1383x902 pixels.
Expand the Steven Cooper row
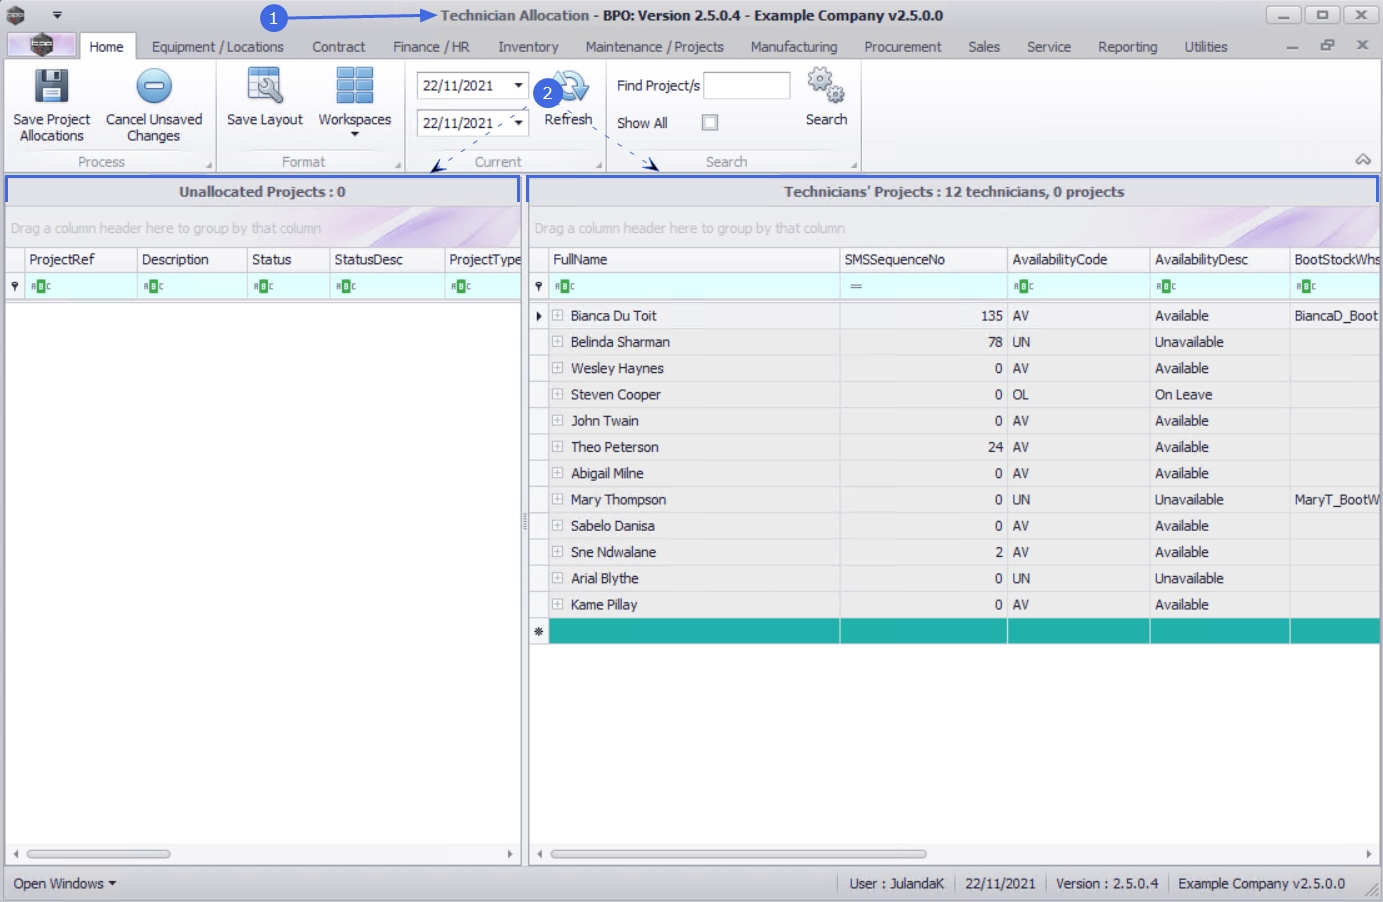tap(558, 394)
